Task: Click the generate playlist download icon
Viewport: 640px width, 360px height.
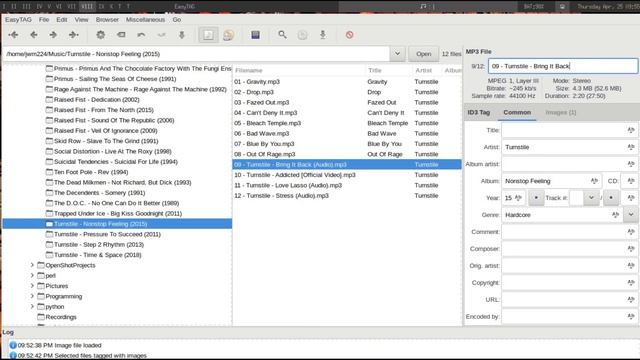Action: 323,35
